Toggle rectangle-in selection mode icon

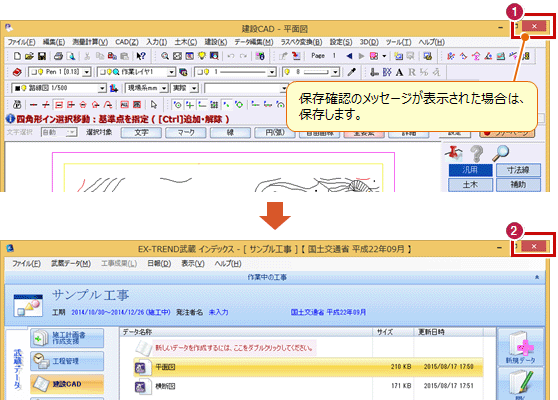coord(59,105)
